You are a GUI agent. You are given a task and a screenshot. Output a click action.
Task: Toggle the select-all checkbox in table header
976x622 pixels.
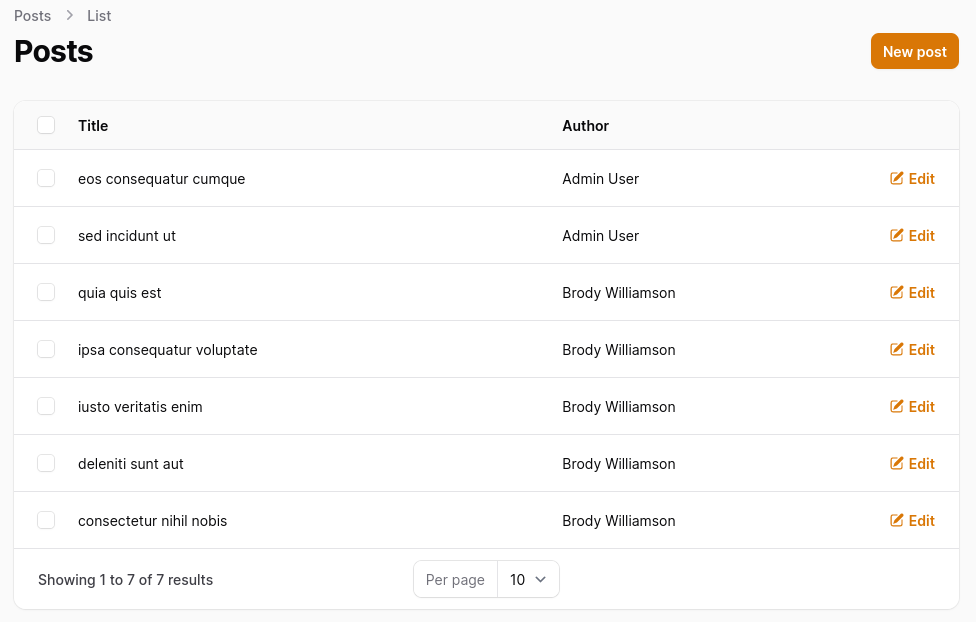pos(46,125)
